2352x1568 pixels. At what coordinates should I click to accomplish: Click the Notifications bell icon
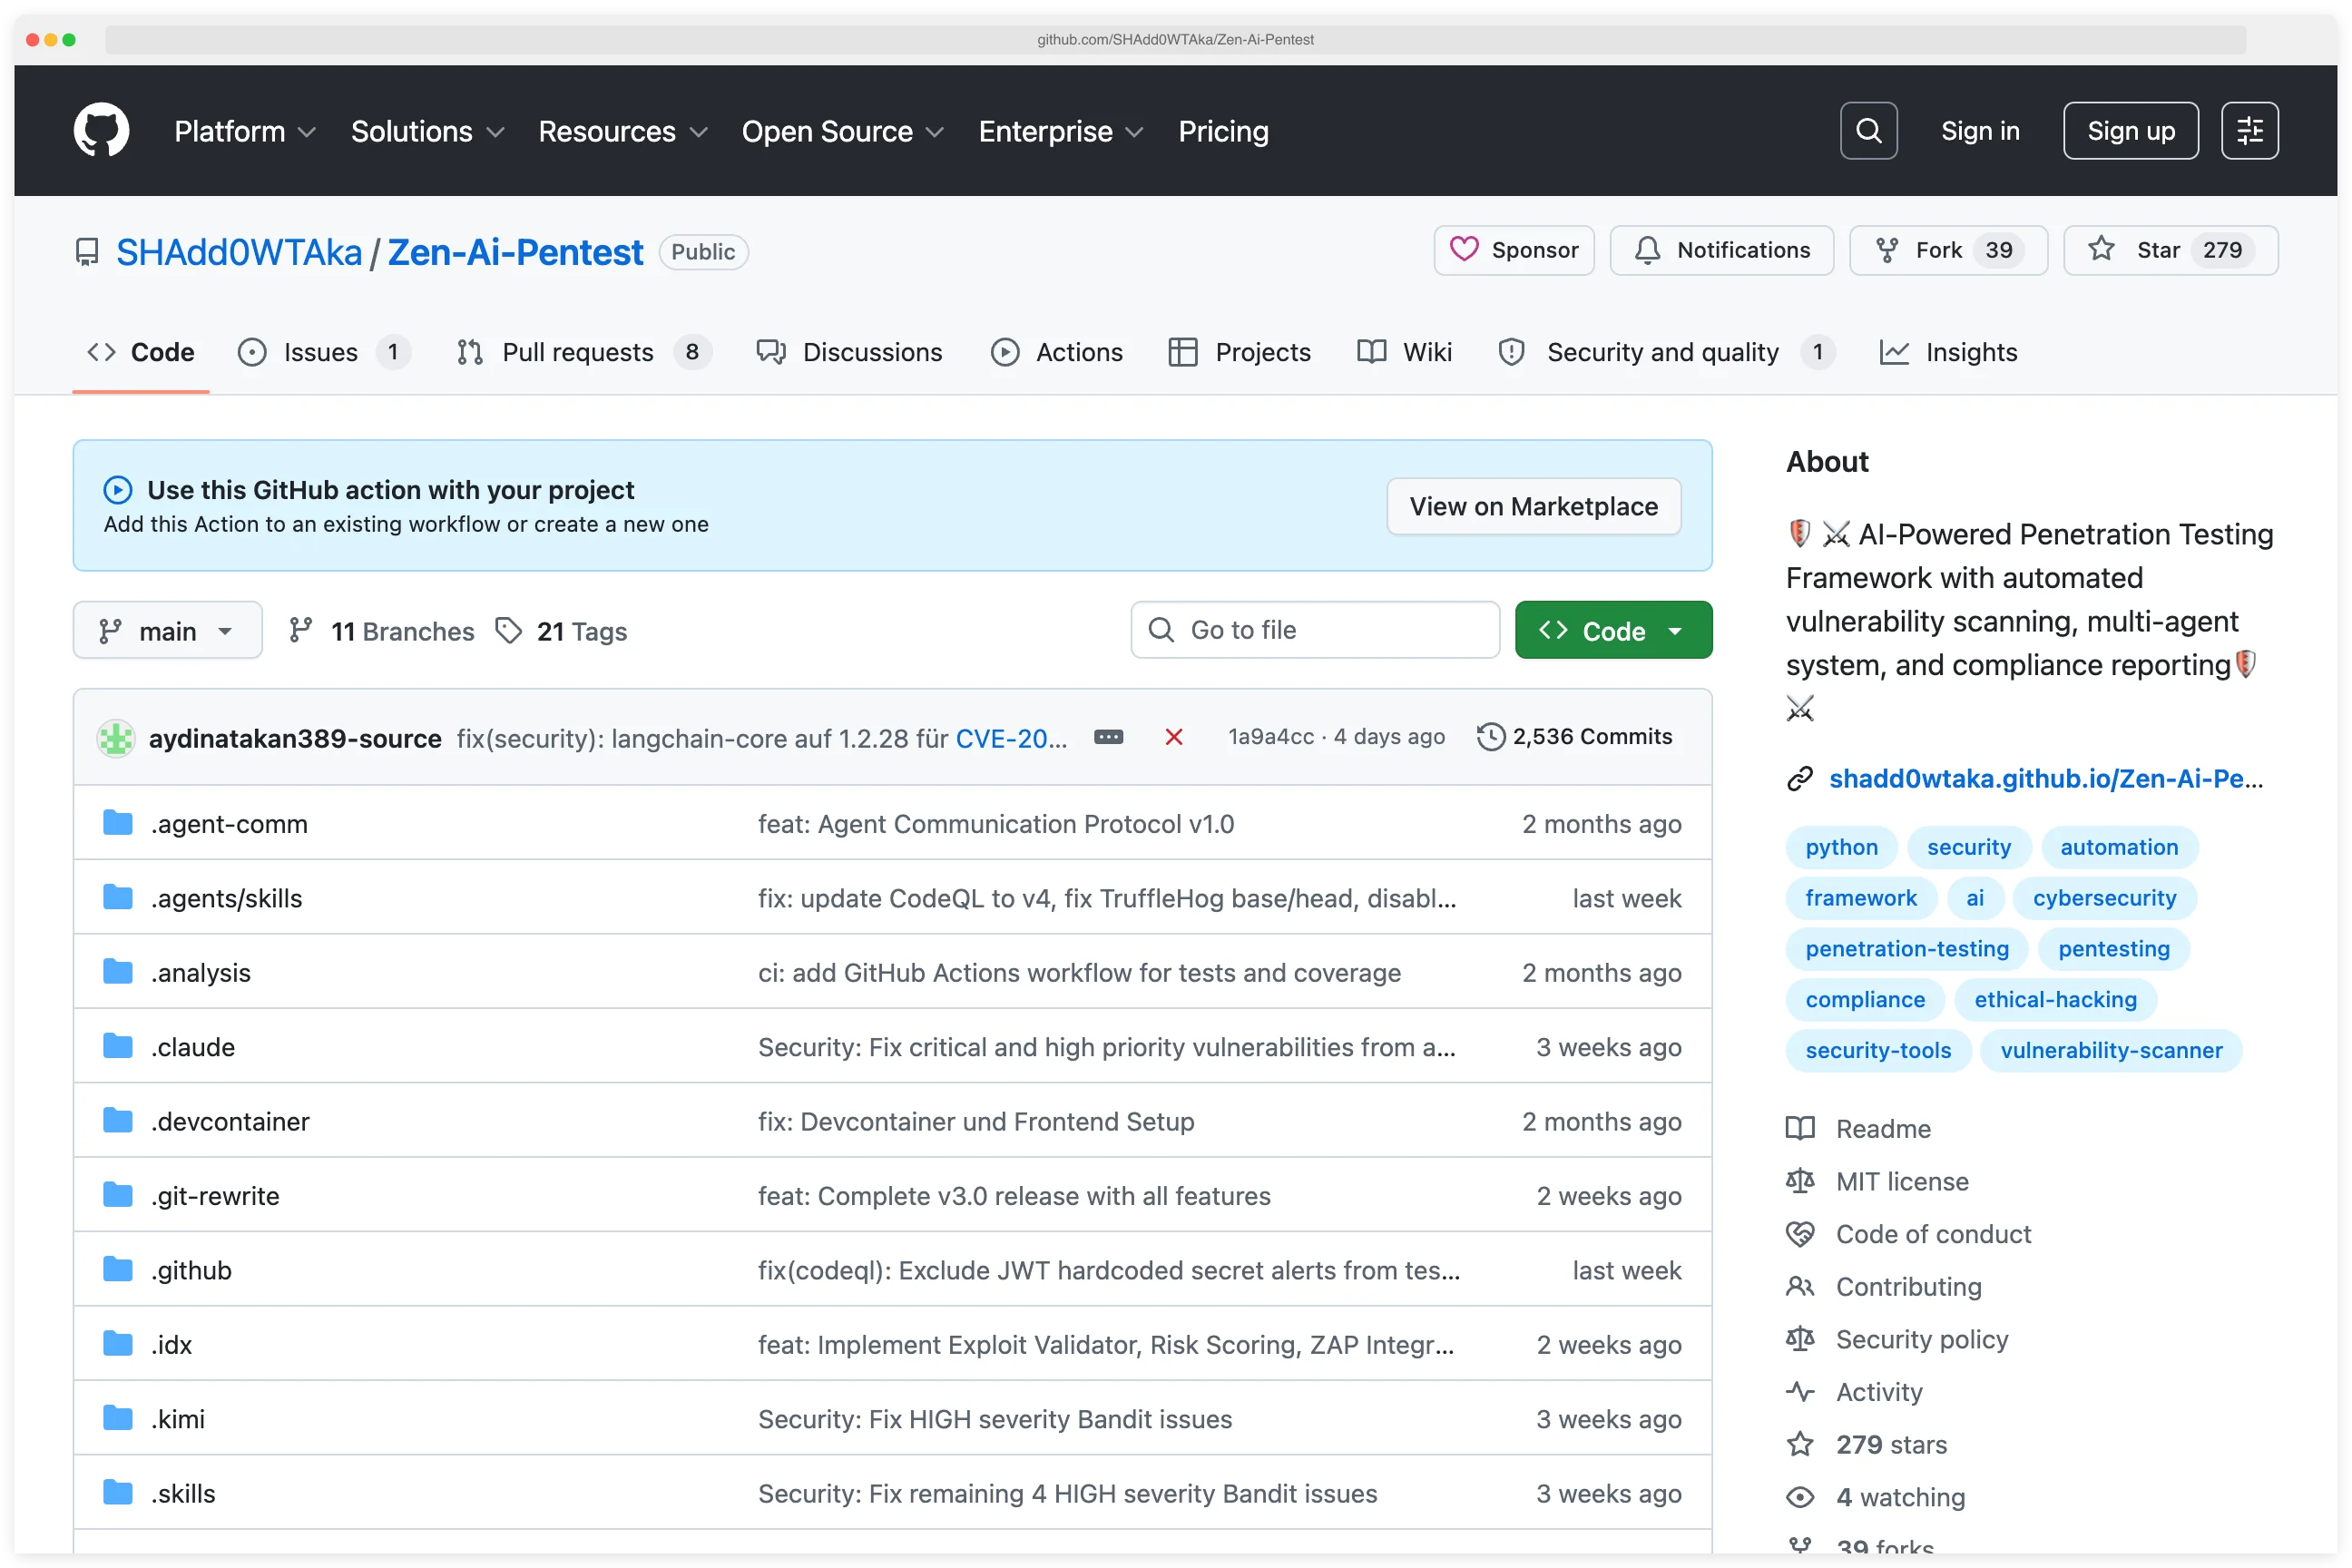point(1647,250)
